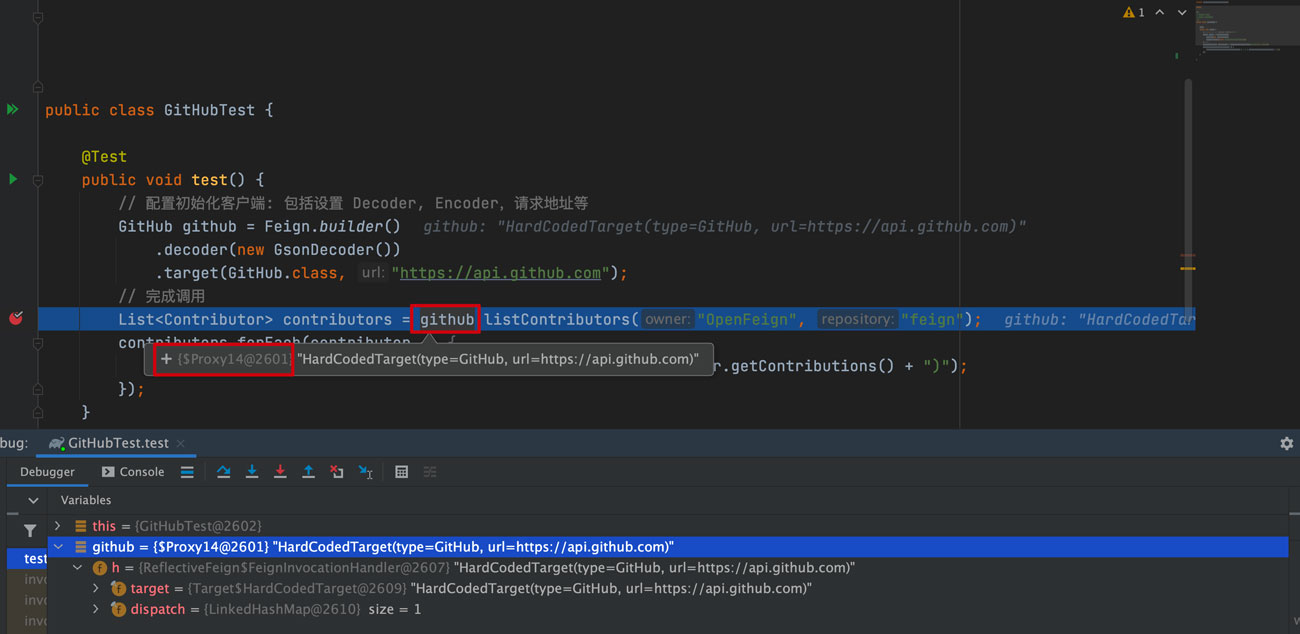The image size is (1300, 634).
Task: Select the 'test' frame in Frames list
Action: 28,558
